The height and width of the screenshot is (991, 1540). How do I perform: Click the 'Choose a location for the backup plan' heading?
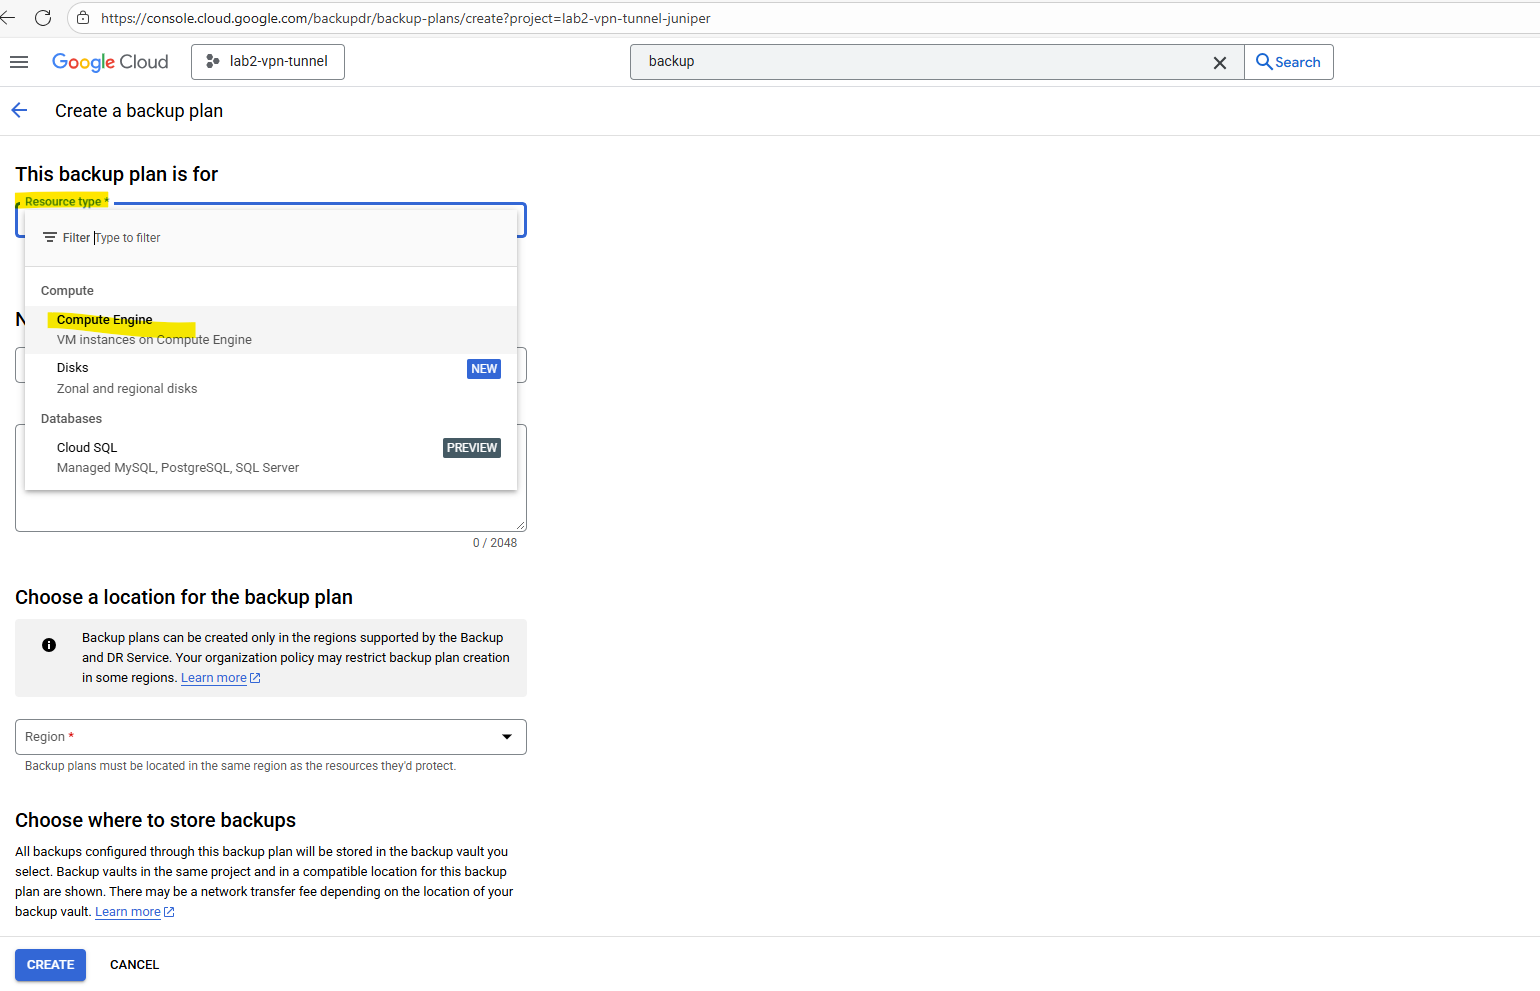tap(184, 597)
